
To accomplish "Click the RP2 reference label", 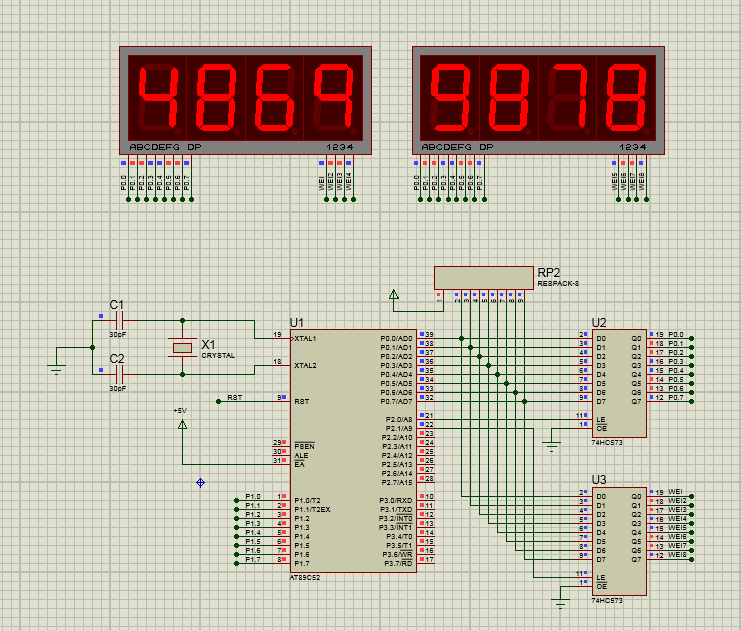I will click(548, 273).
